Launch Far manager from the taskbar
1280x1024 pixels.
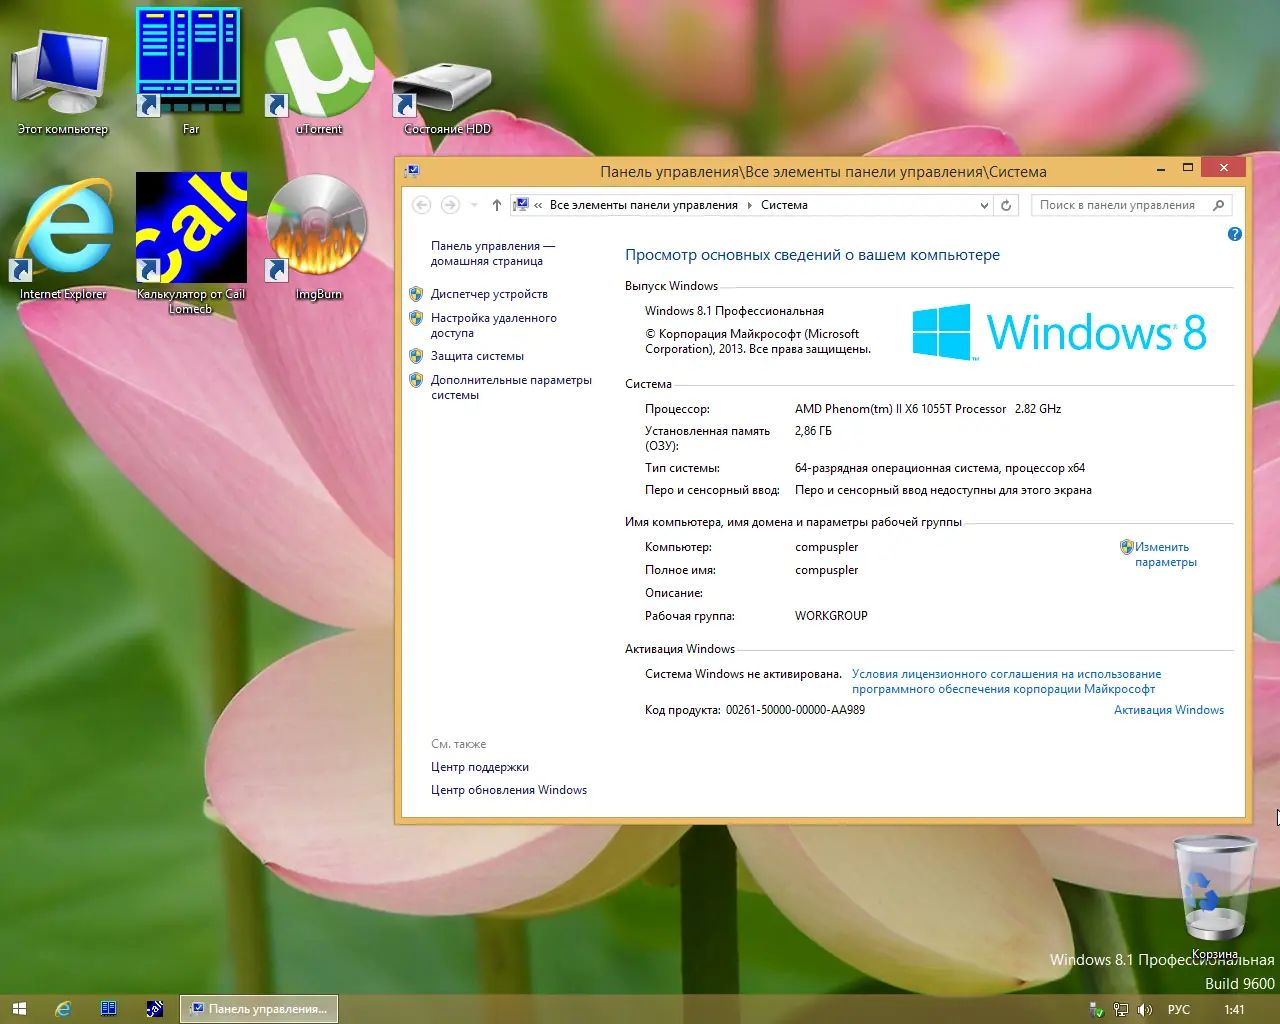(109, 1009)
